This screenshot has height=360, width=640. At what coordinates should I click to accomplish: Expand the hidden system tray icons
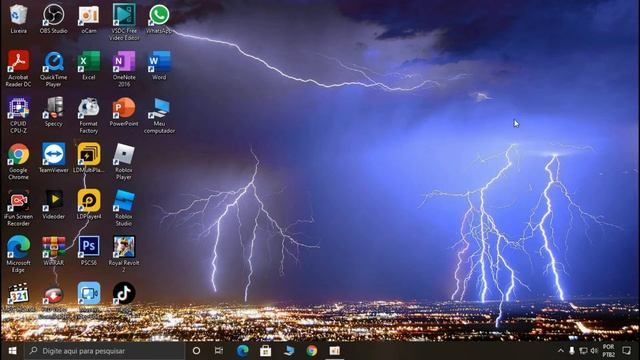[x=560, y=351]
